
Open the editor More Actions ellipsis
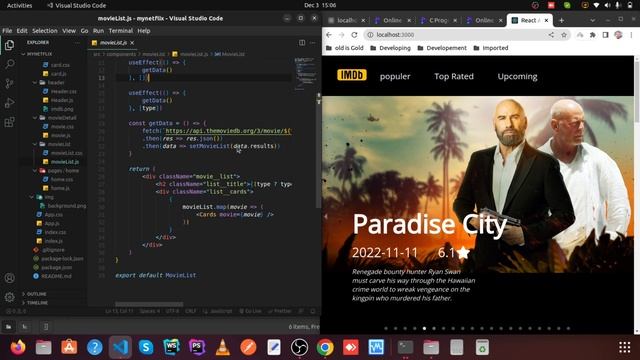(x=313, y=42)
